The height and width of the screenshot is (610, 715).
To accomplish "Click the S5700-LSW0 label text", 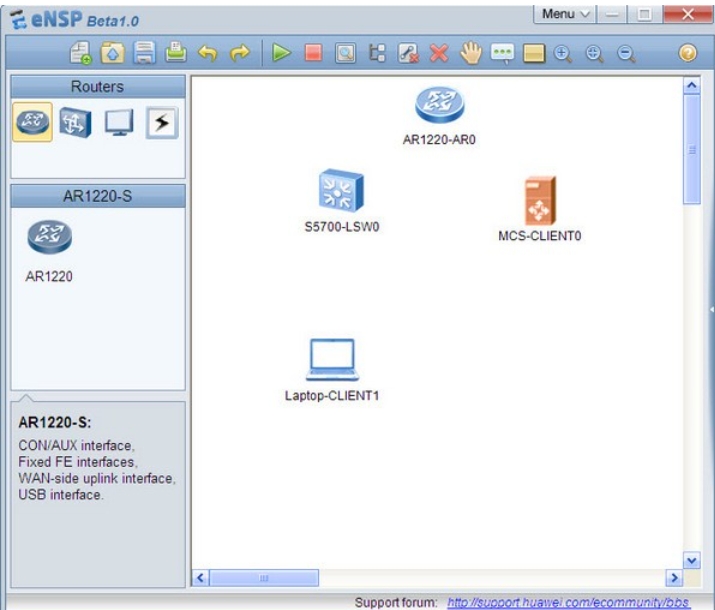I will pos(342,227).
